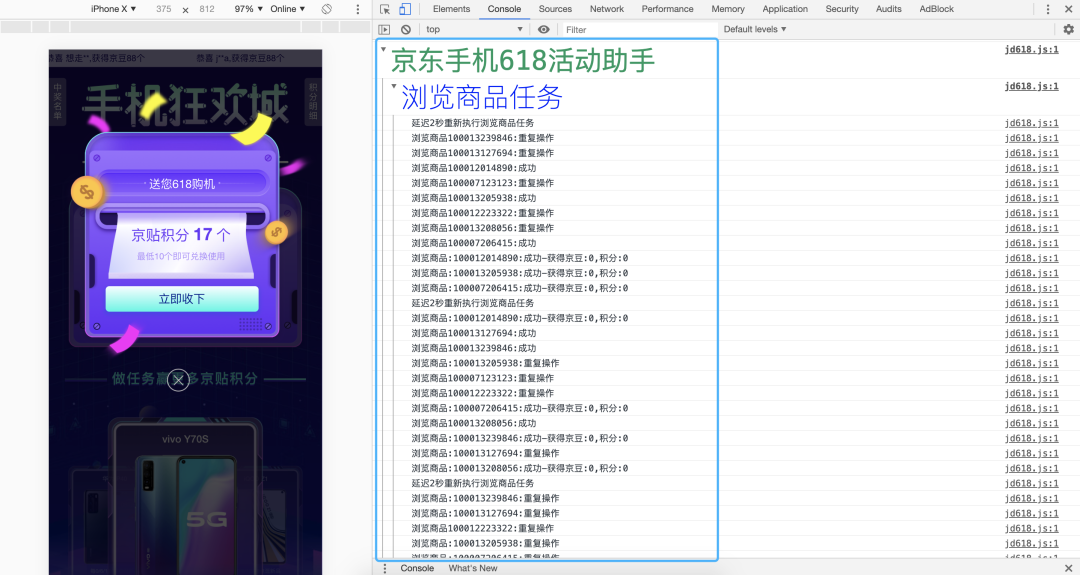Screen dimensions: 1080x575
Task: Close the 京贴积分 popup with circle X
Action: pyautogui.click(x=178, y=379)
